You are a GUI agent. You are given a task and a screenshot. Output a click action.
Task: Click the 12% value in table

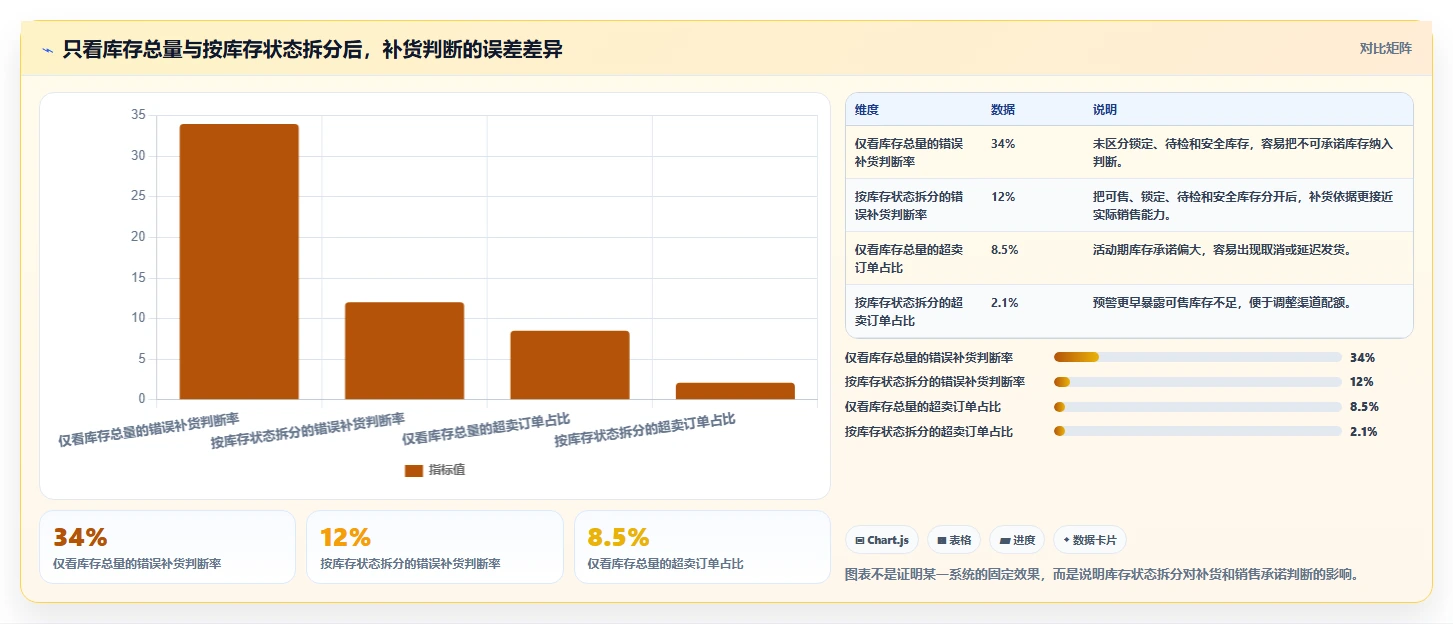1003,197
